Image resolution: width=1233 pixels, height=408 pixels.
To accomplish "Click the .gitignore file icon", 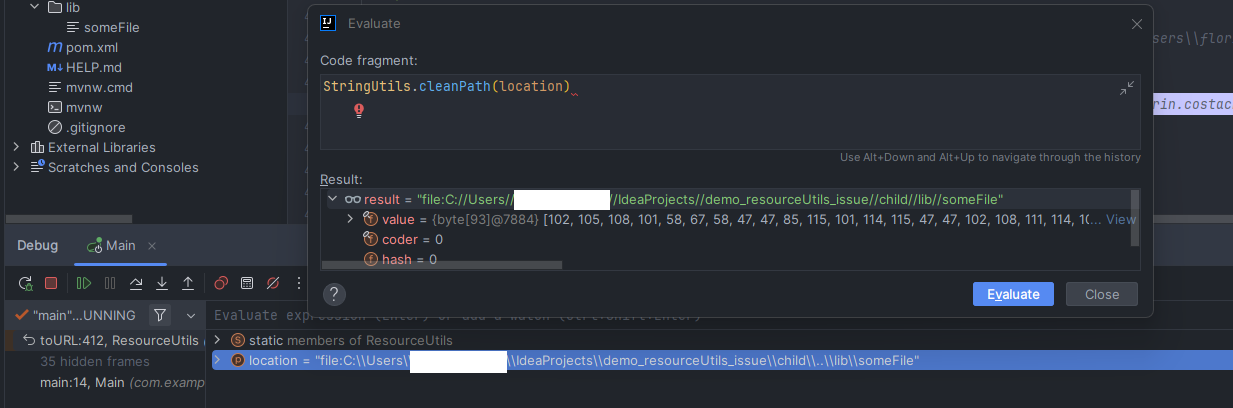I will coord(55,127).
